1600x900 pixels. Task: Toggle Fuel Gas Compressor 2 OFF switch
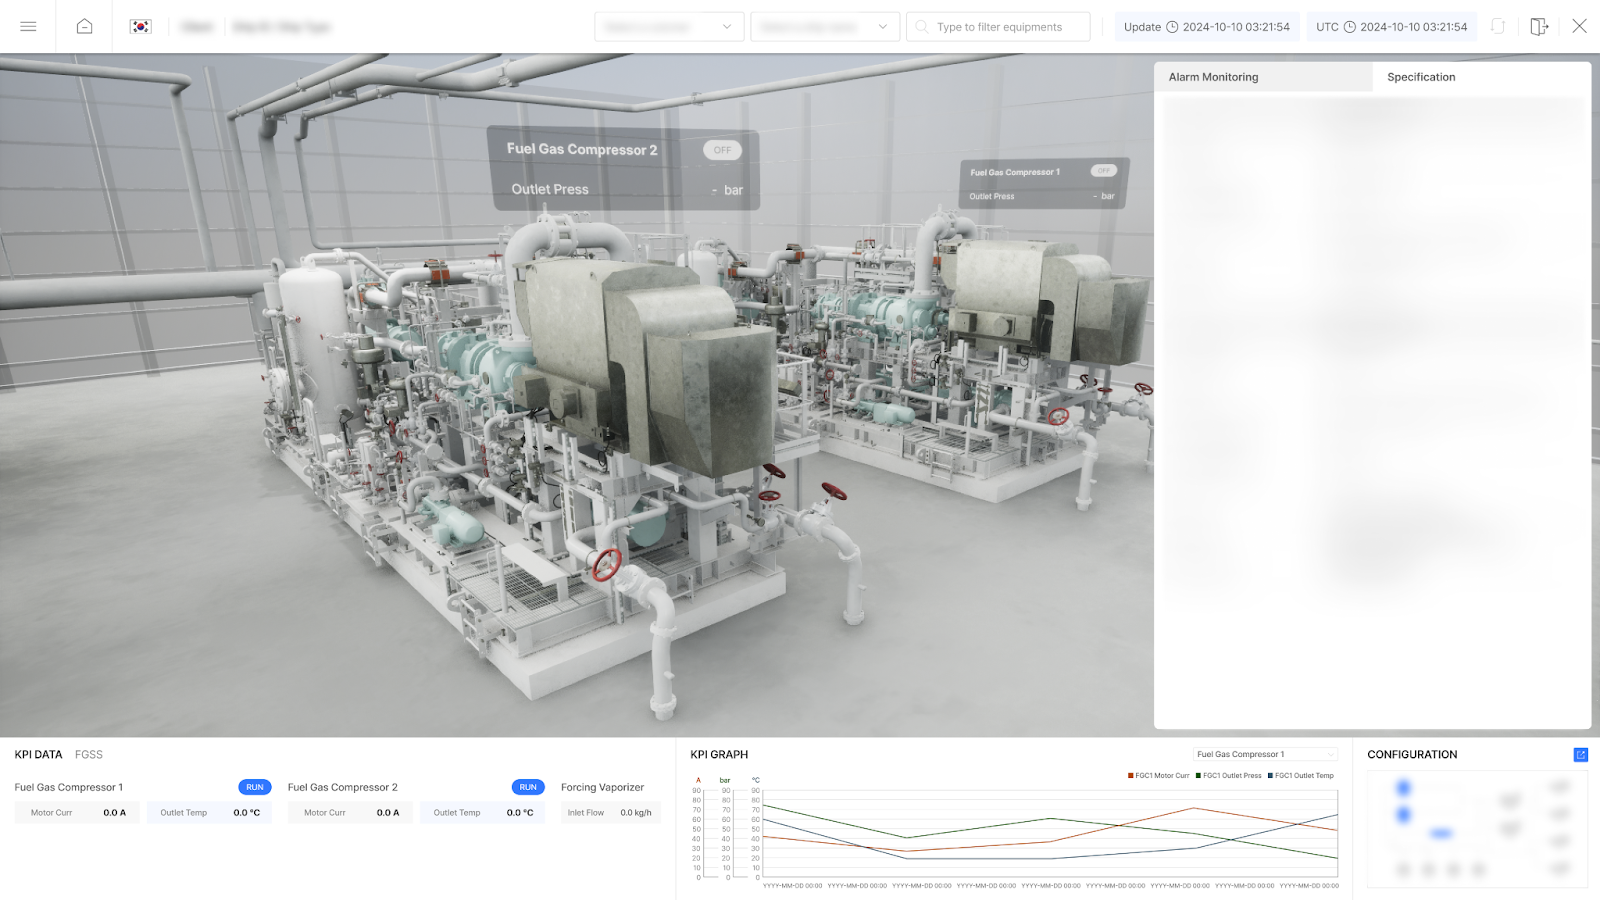(x=722, y=150)
